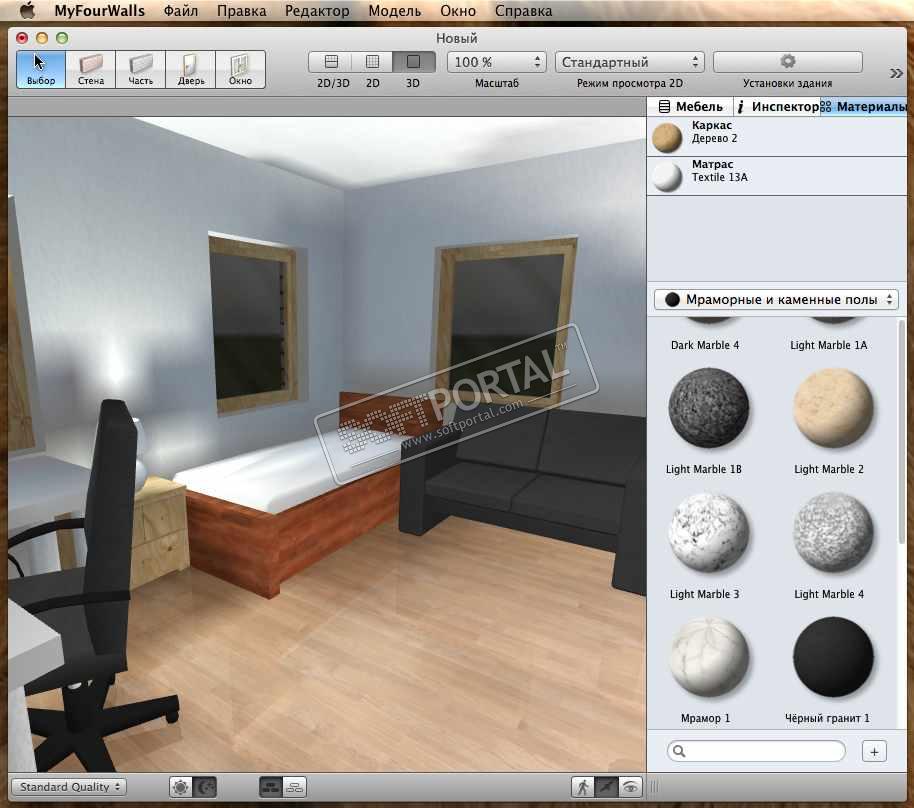Open the Материалы tab
The image size is (914, 808).
[x=864, y=107]
